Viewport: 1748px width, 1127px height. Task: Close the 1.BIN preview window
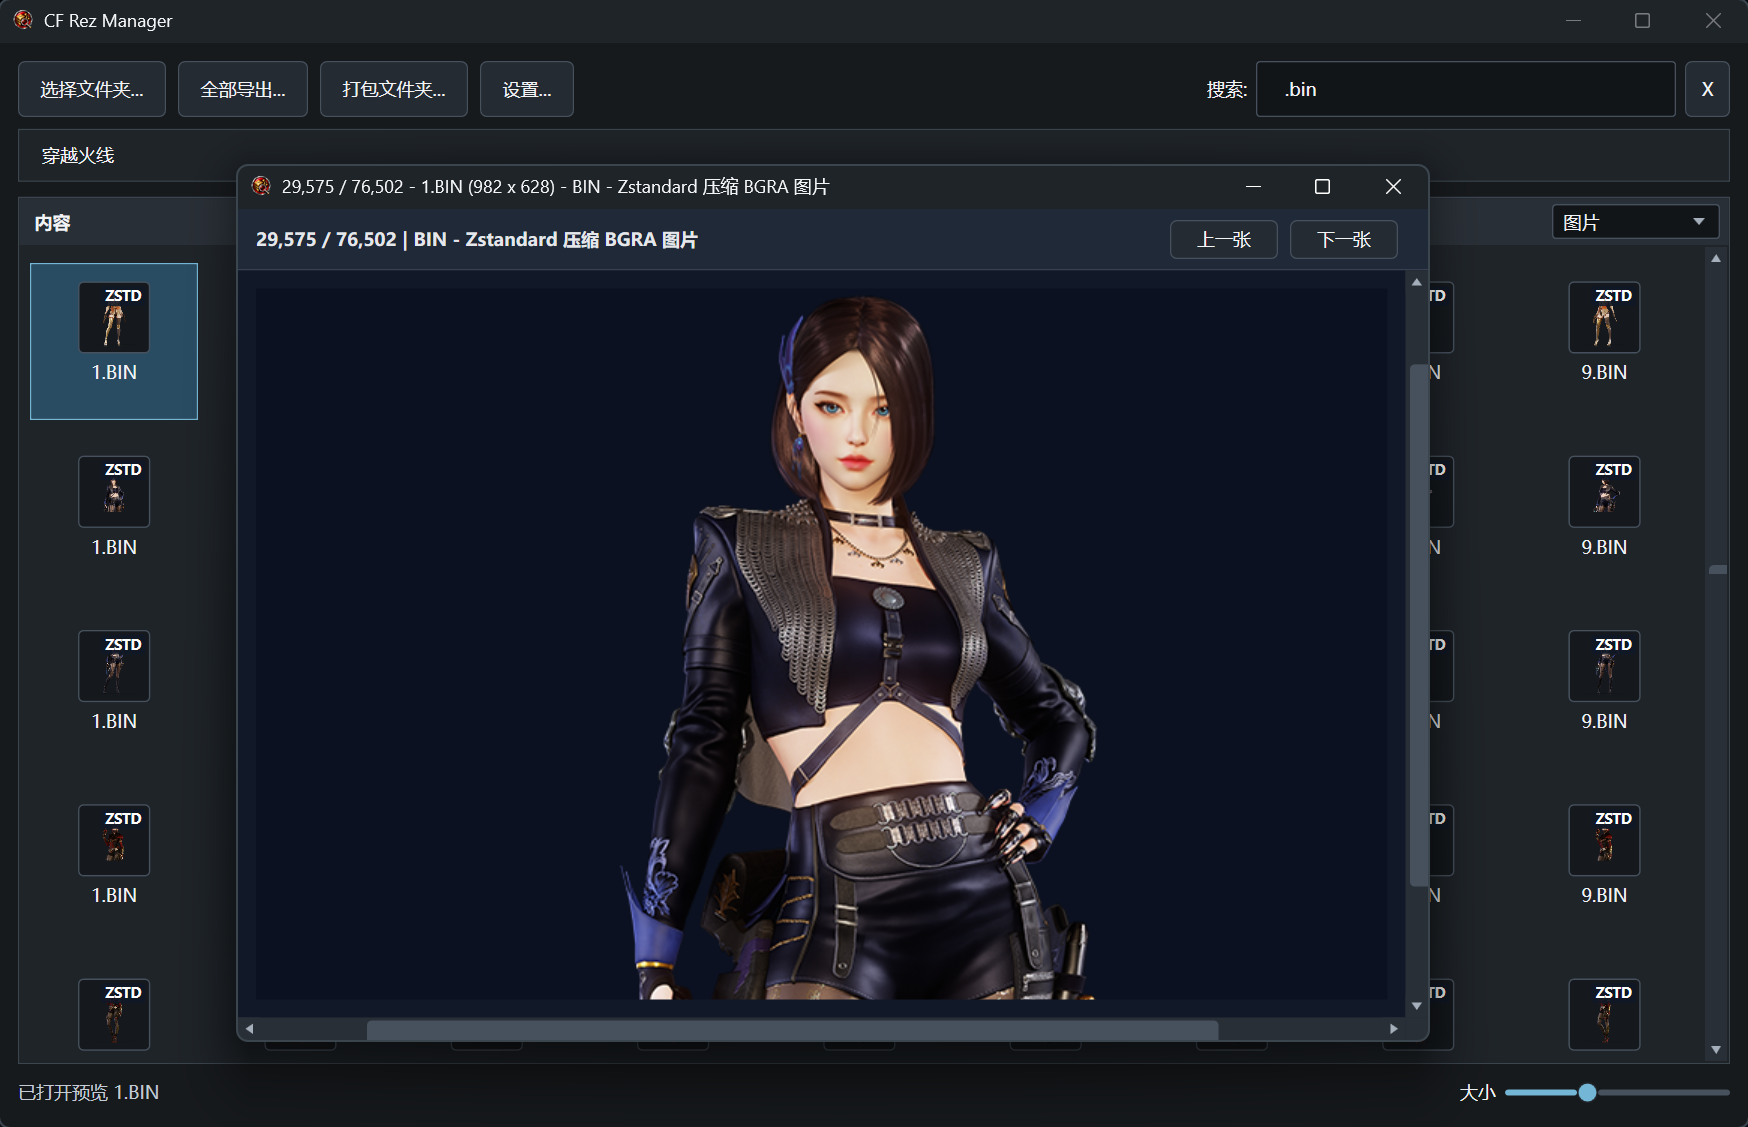[x=1393, y=187]
